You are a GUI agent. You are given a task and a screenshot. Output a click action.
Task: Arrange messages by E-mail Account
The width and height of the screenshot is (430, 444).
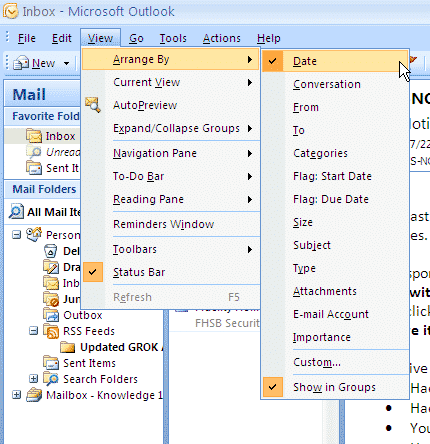pyautogui.click(x=335, y=314)
